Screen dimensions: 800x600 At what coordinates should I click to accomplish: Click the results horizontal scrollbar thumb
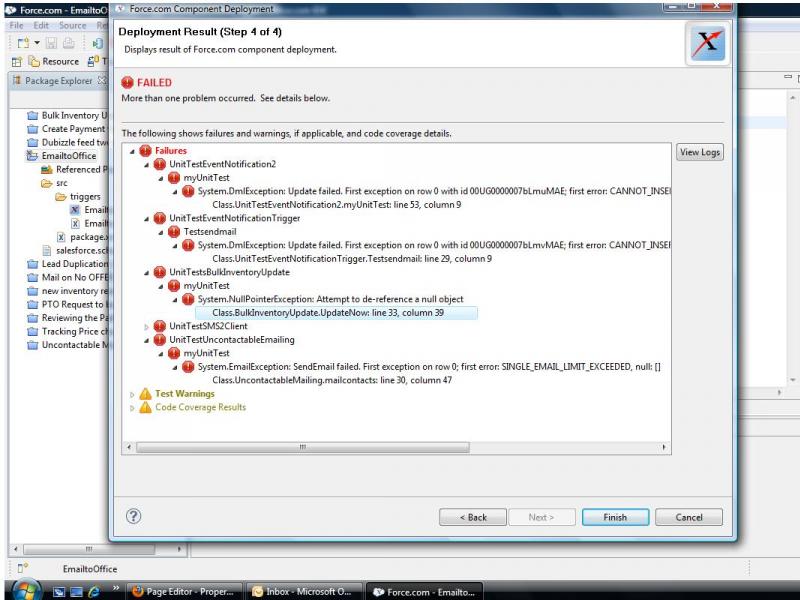(x=303, y=447)
